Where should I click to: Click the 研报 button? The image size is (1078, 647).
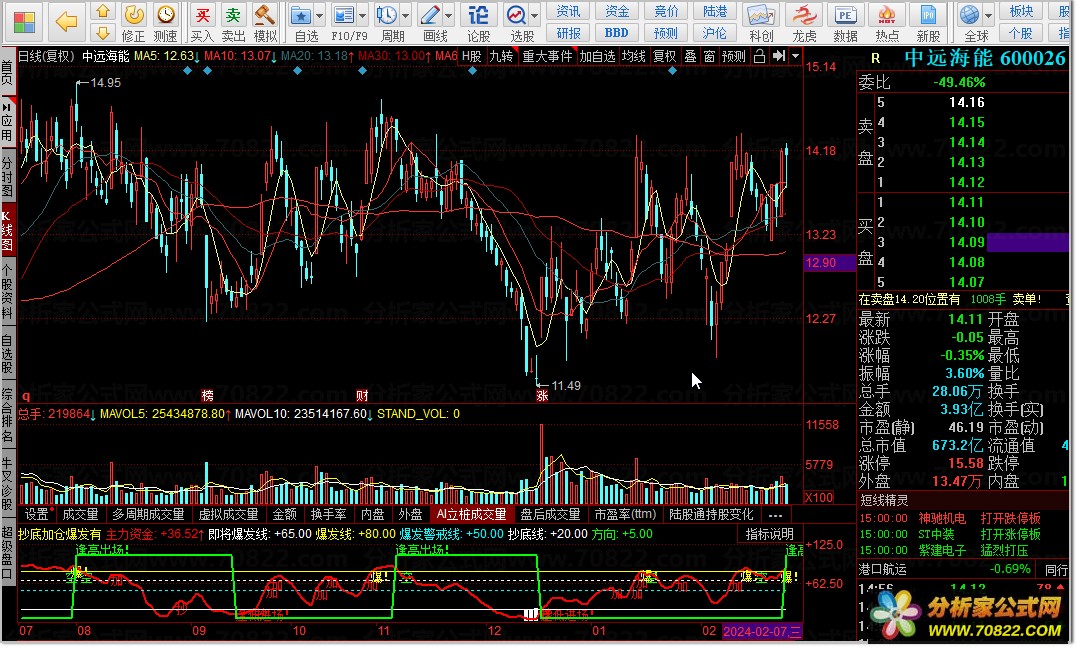pyautogui.click(x=568, y=33)
